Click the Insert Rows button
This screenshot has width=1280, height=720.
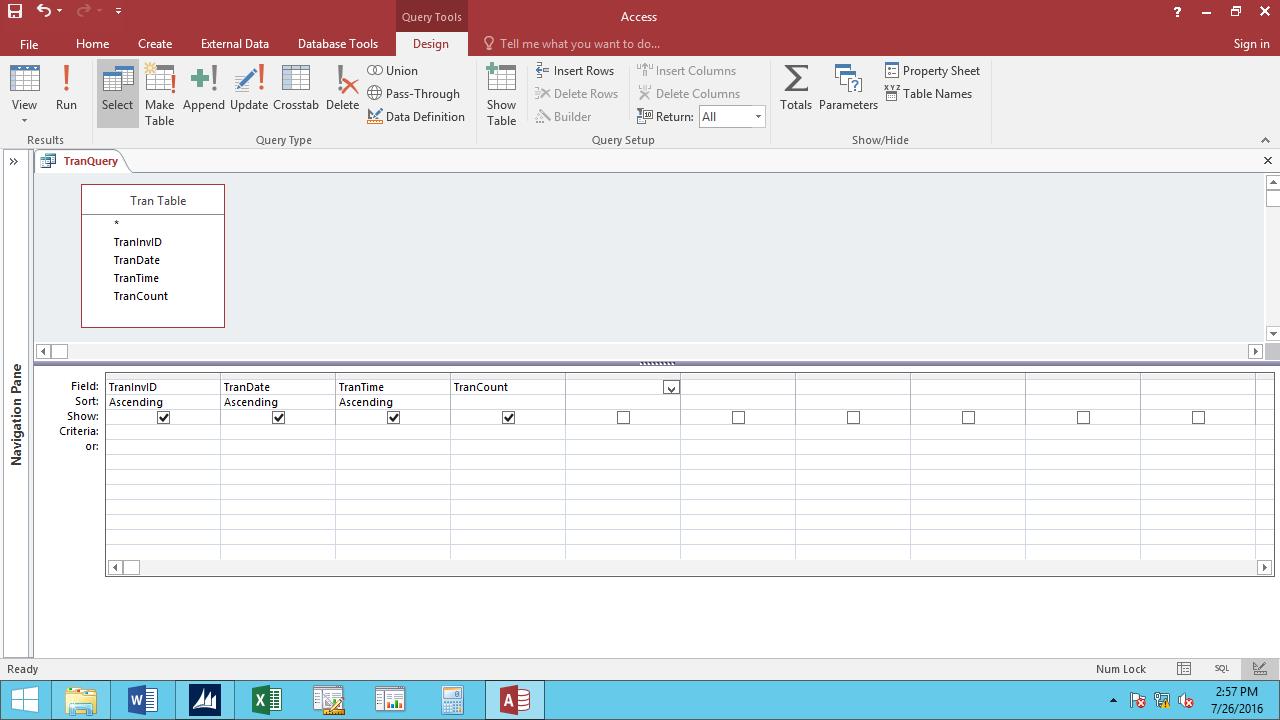coord(575,71)
